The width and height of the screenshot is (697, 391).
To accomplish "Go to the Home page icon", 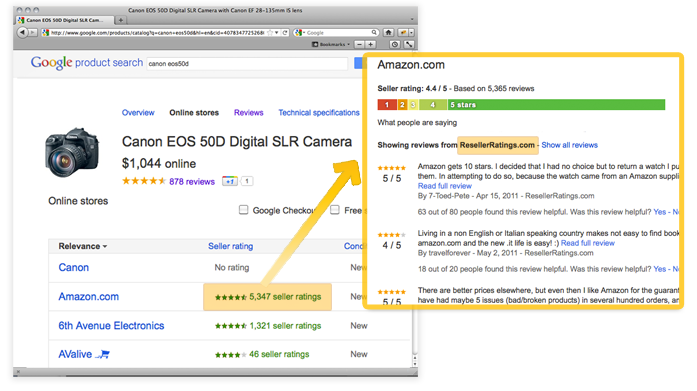I will pyautogui.click(x=389, y=32).
